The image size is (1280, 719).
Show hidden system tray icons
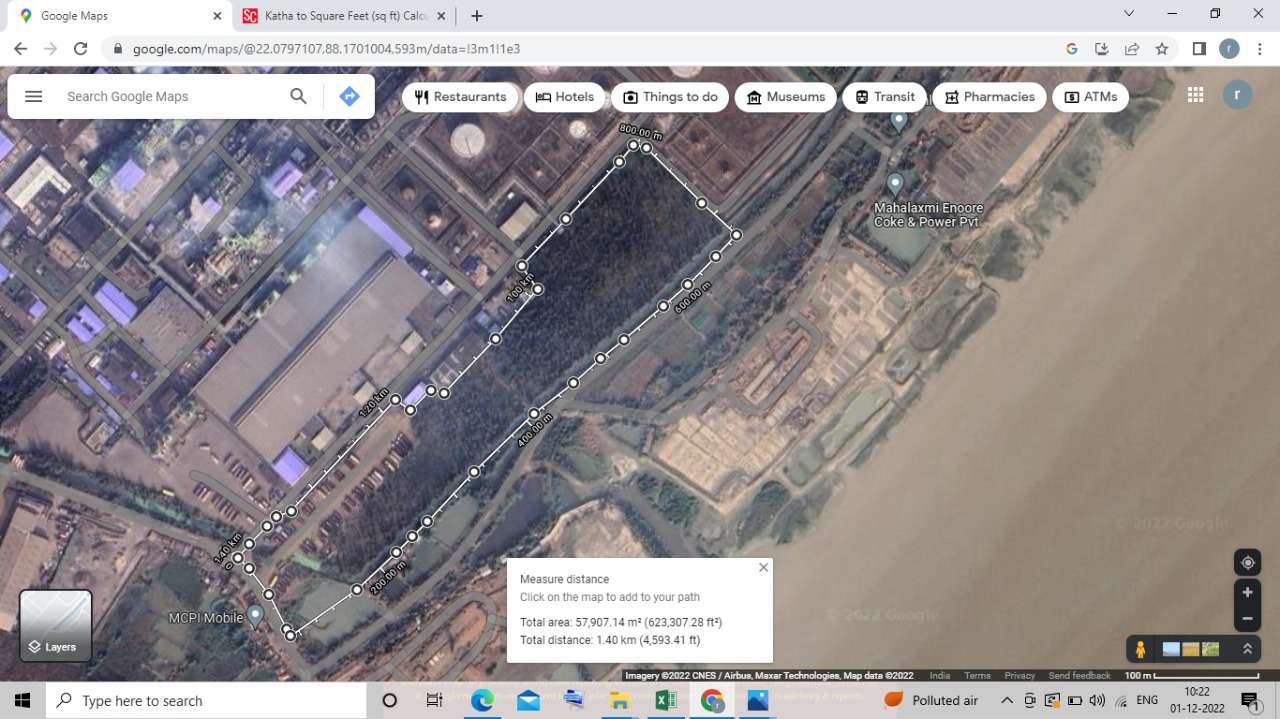pyautogui.click(x=1007, y=701)
